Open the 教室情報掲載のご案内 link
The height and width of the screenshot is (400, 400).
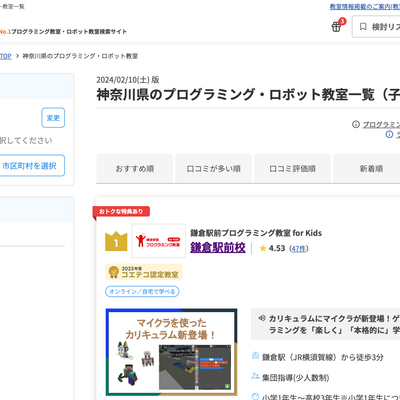[365, 6]
